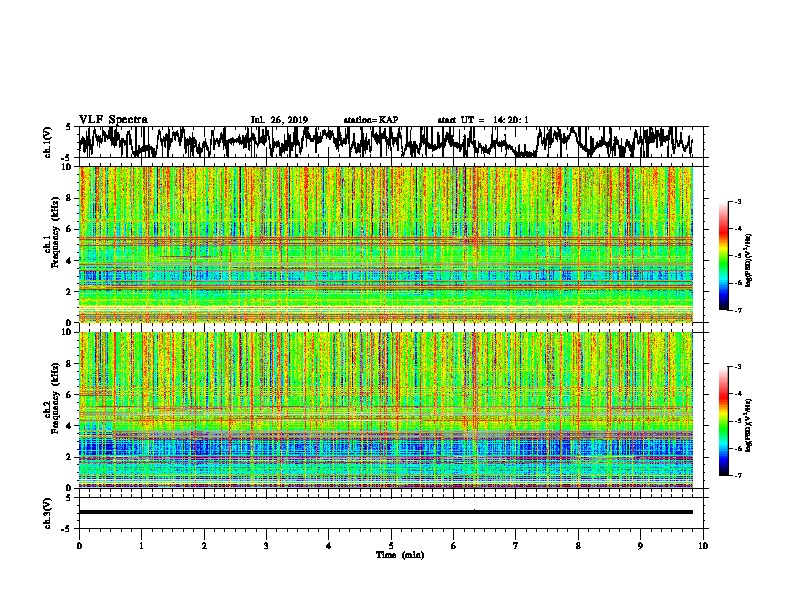Click the time axis tick label "3"
The image size is (792, 612).
266,545
